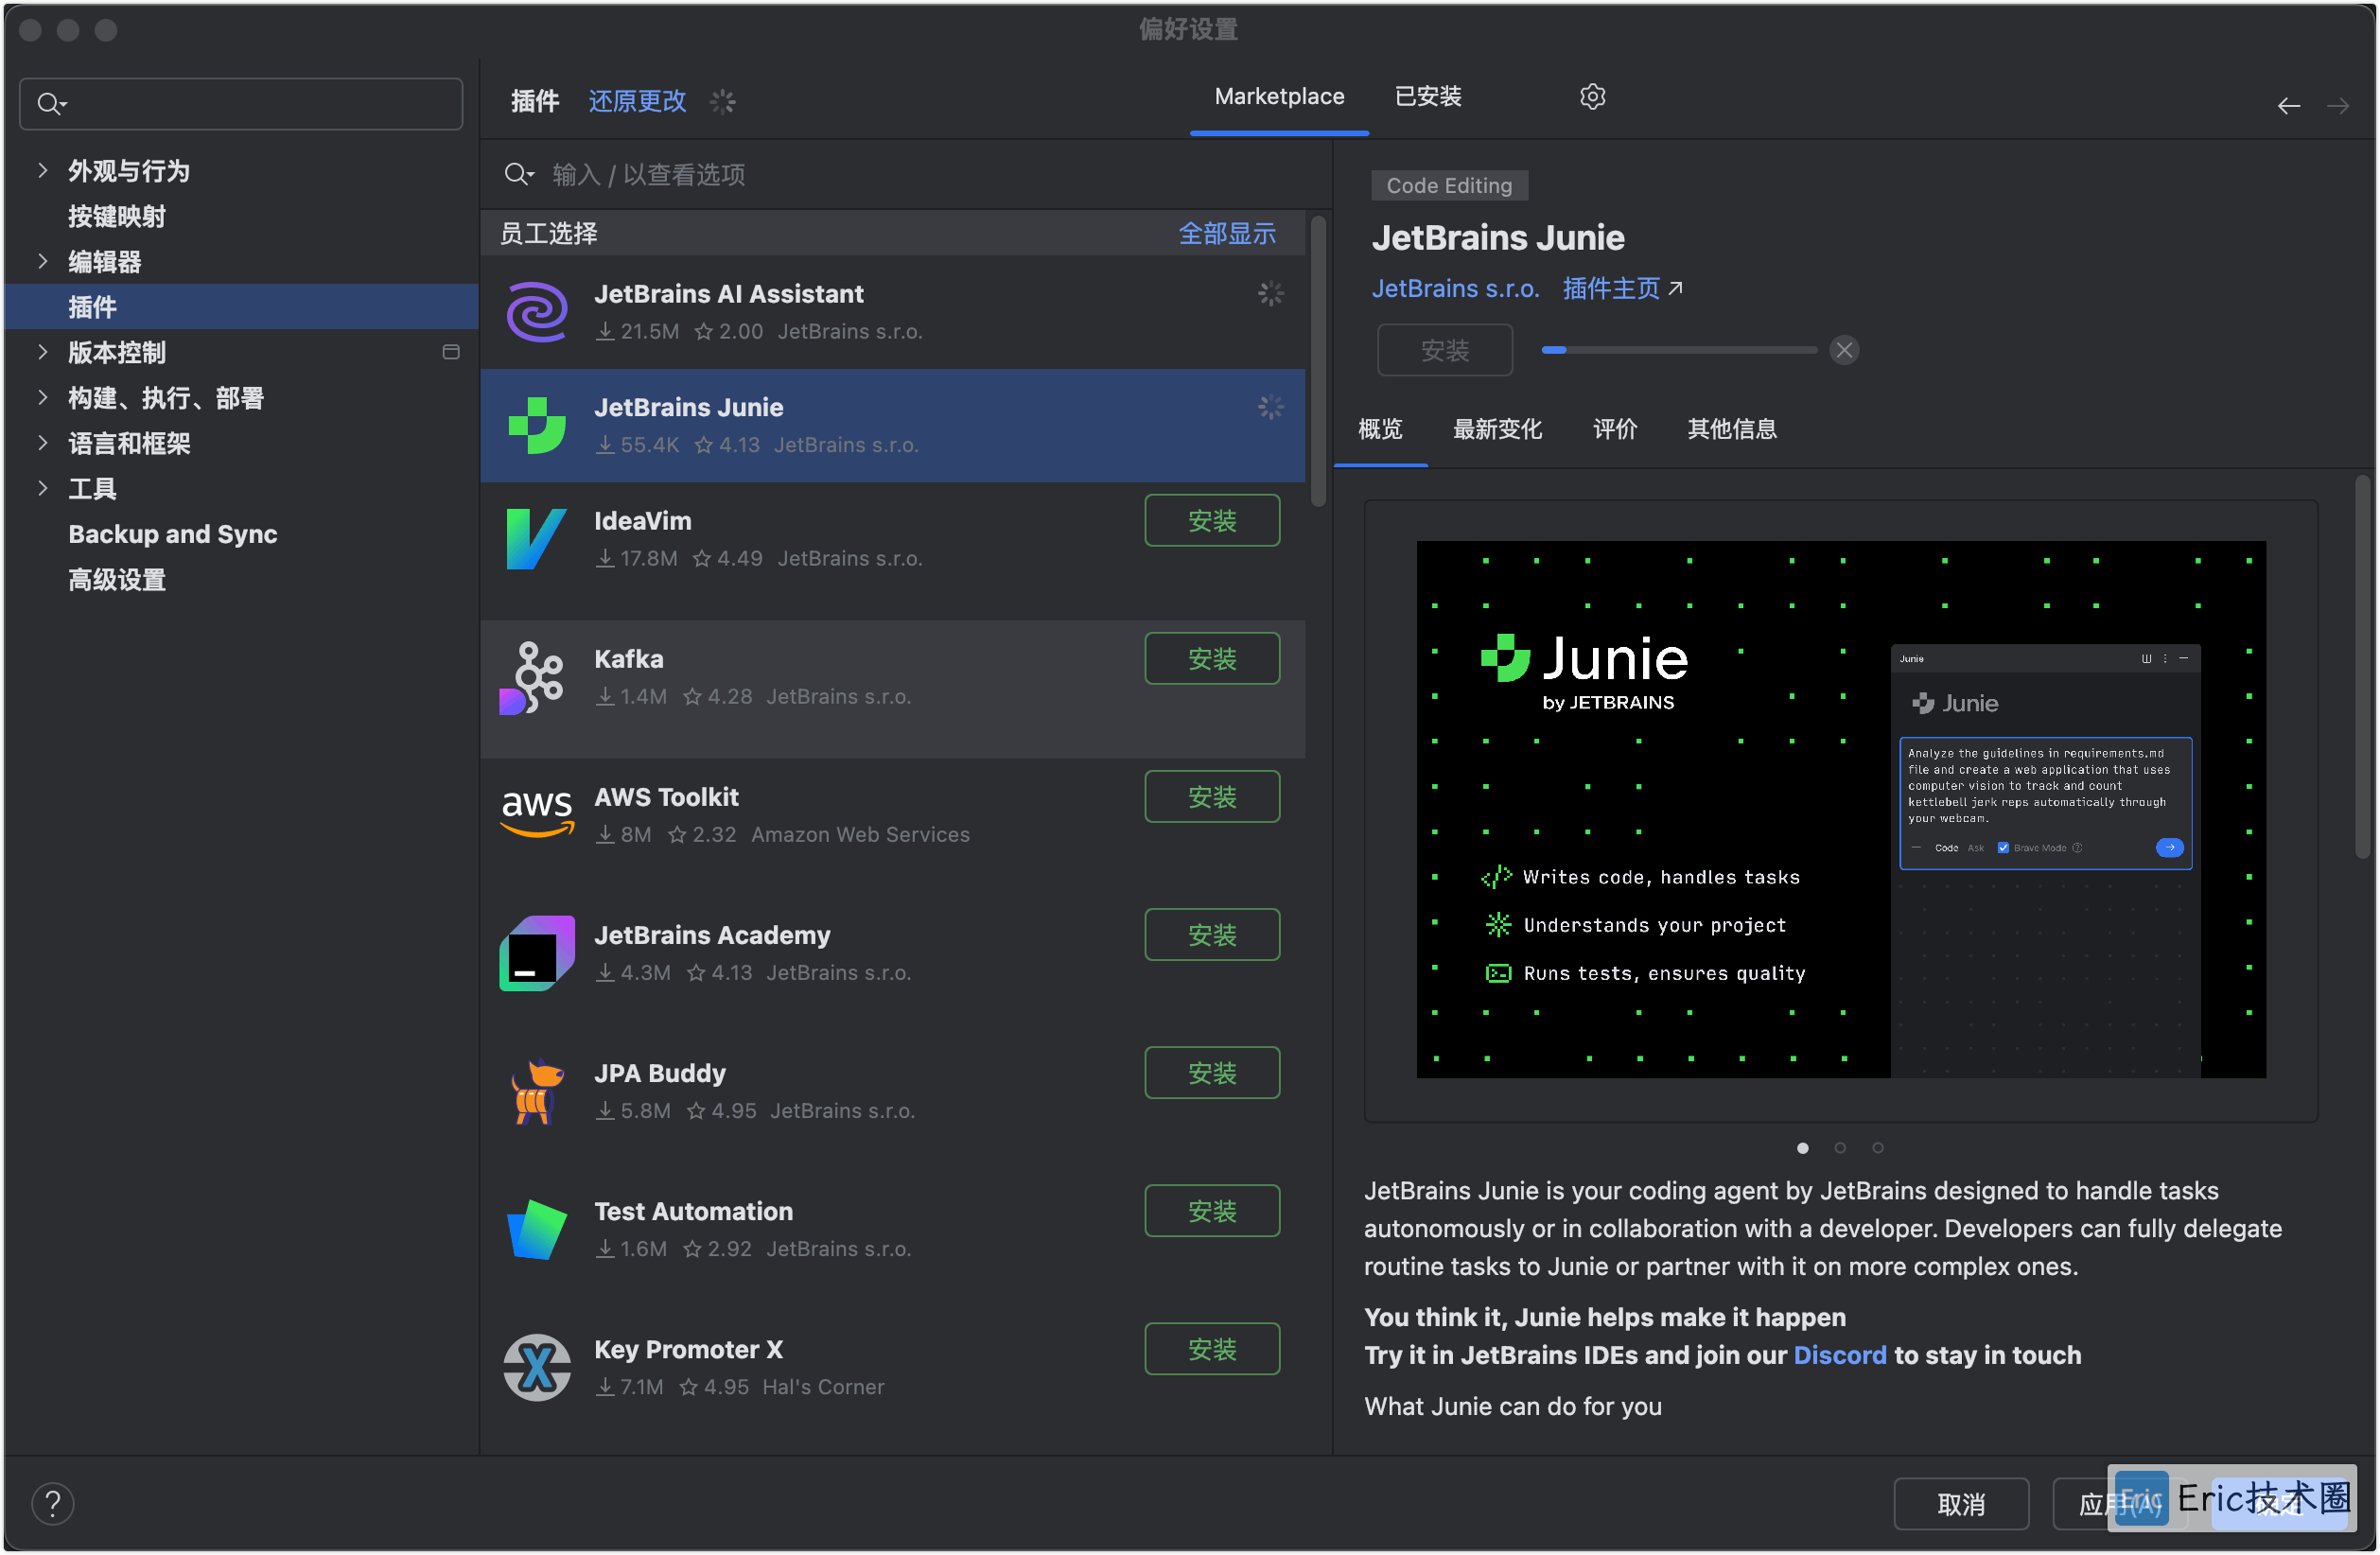Install the Test Automation plugin
Screen dimensions: 2380x1555
[1212, 1210]
